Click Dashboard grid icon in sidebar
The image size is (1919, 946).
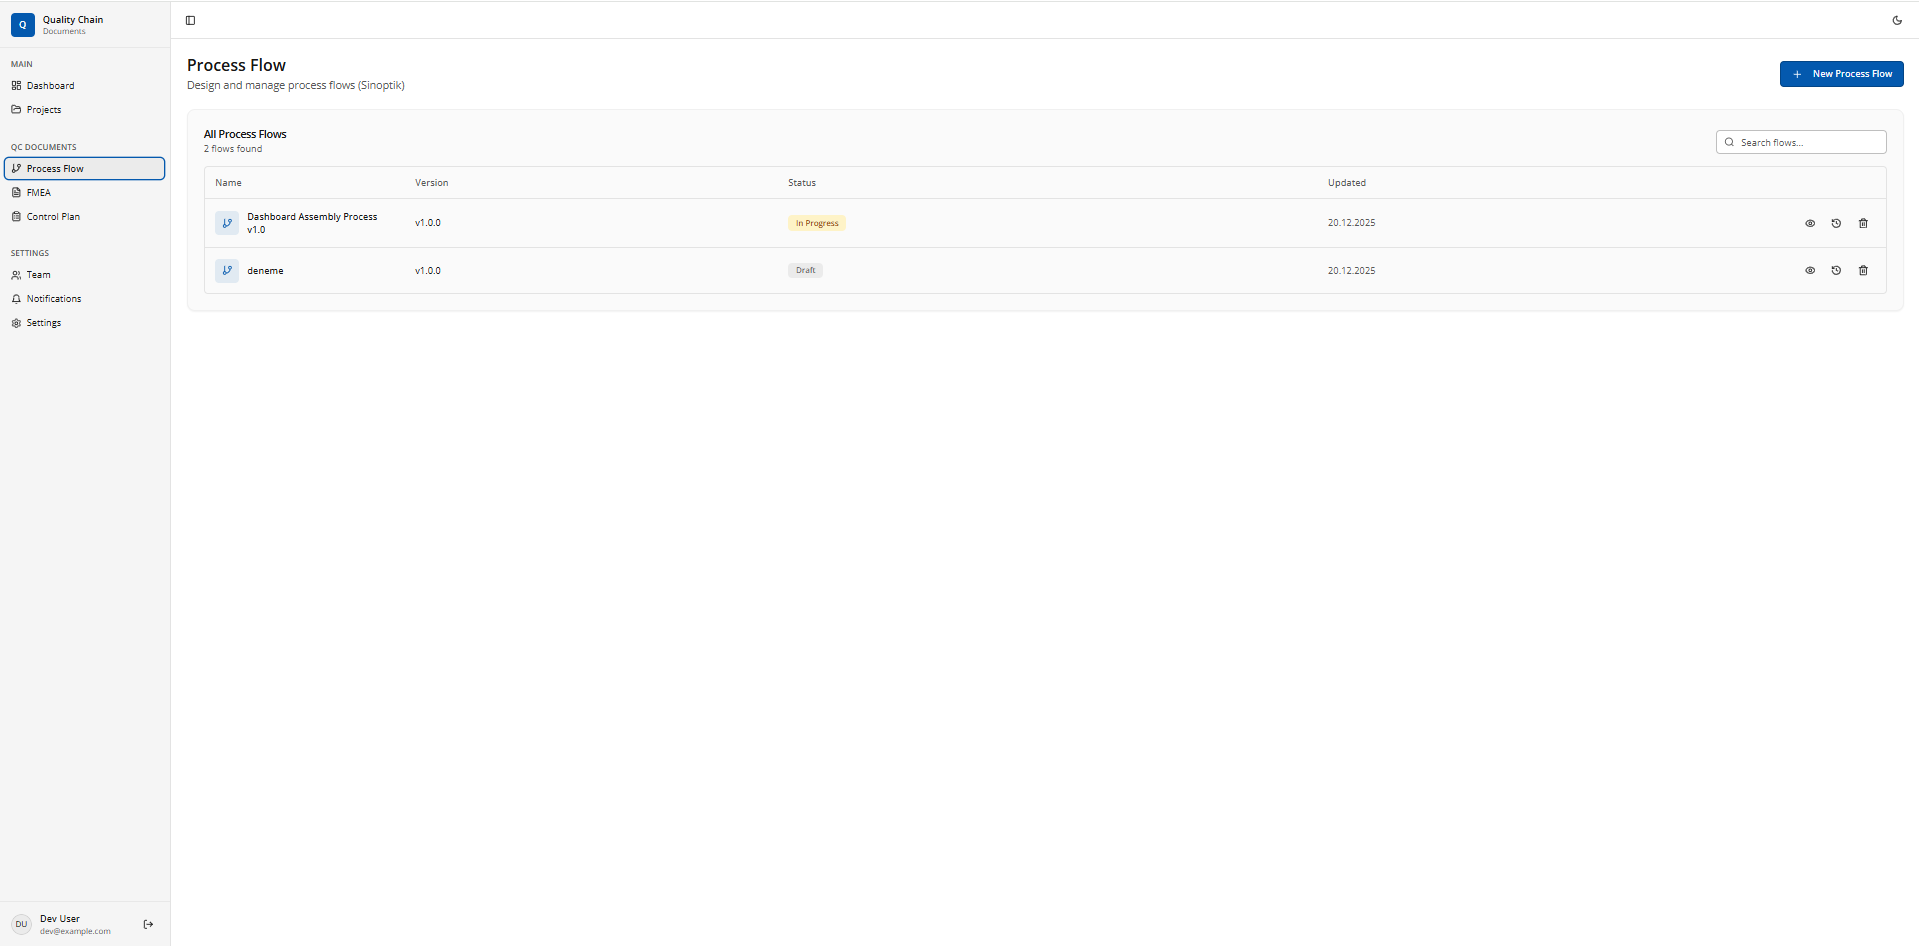pyautogui.click(x=16, y=86)
